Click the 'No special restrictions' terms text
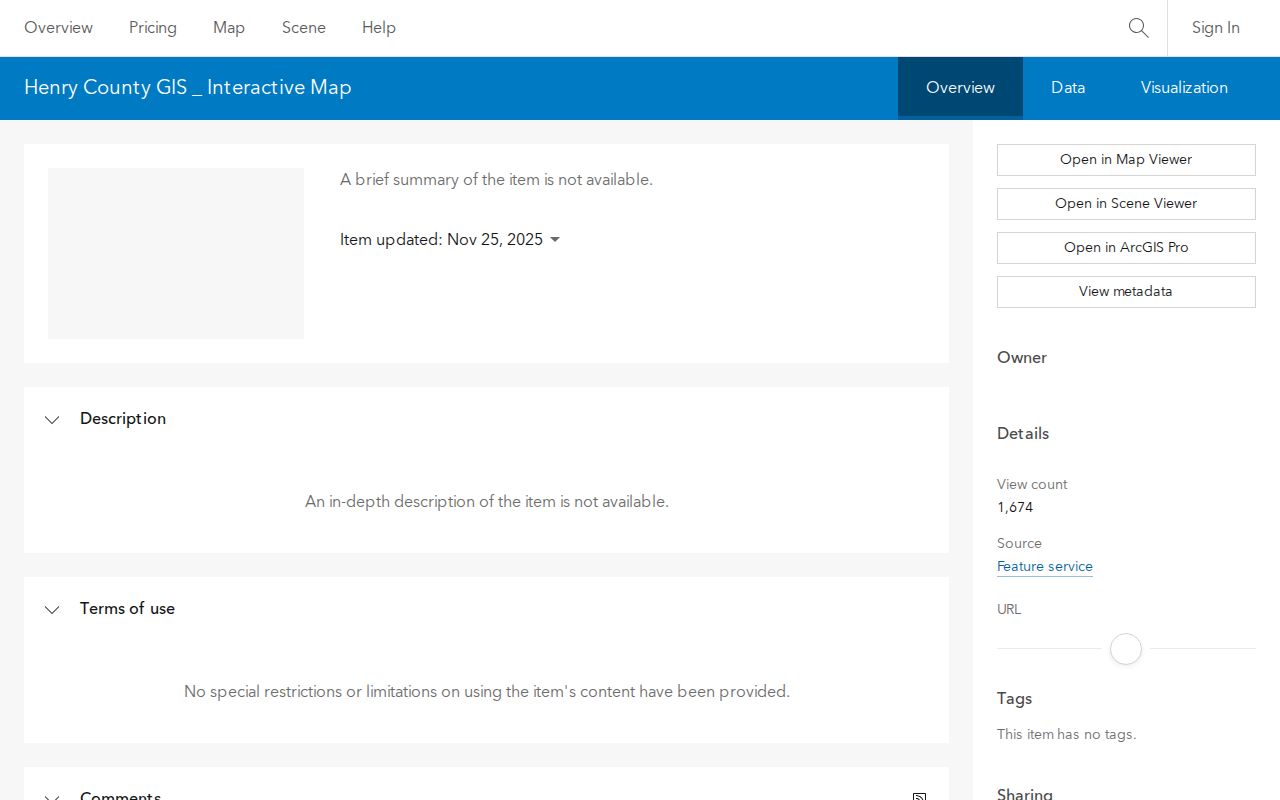Image resolution: width=1280 pixels, height=800 pixels. [487, 692]
